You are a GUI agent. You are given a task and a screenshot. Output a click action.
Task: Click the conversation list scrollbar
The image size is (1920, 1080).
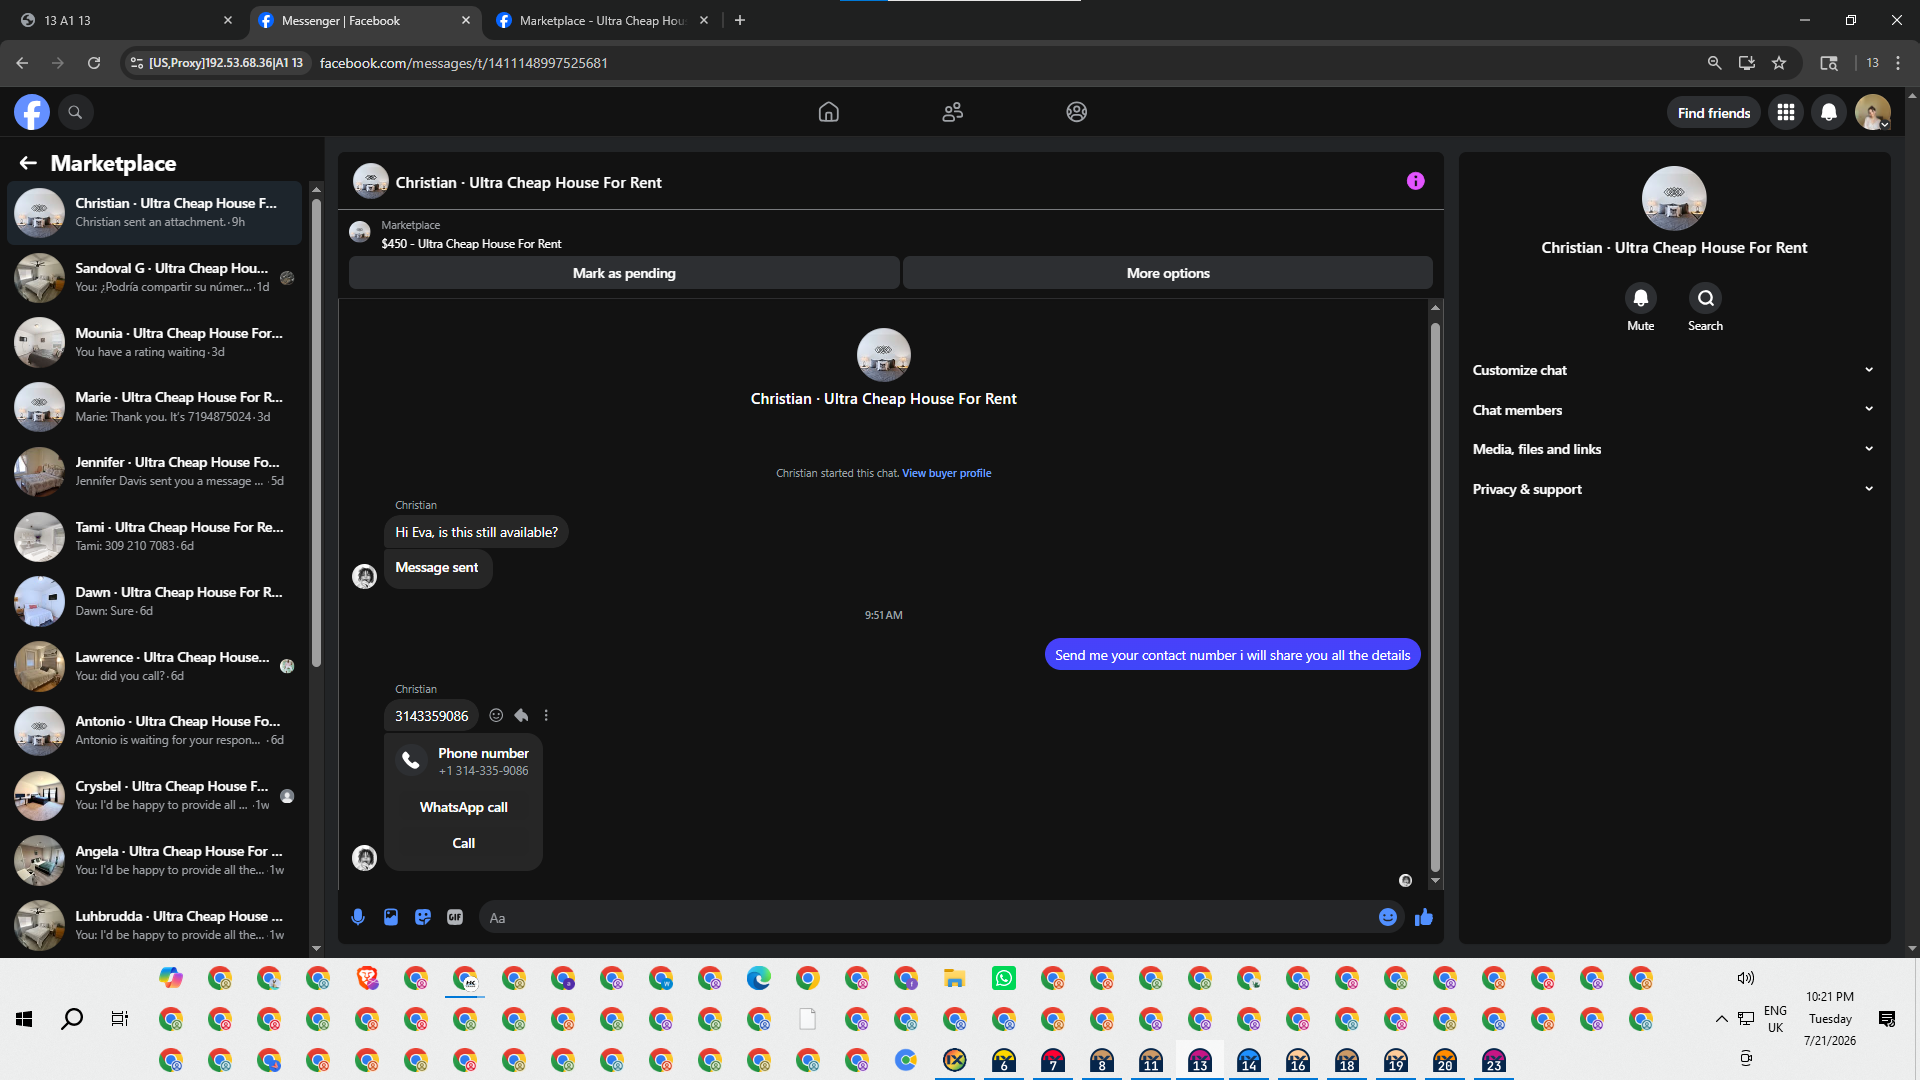point(316,432)
